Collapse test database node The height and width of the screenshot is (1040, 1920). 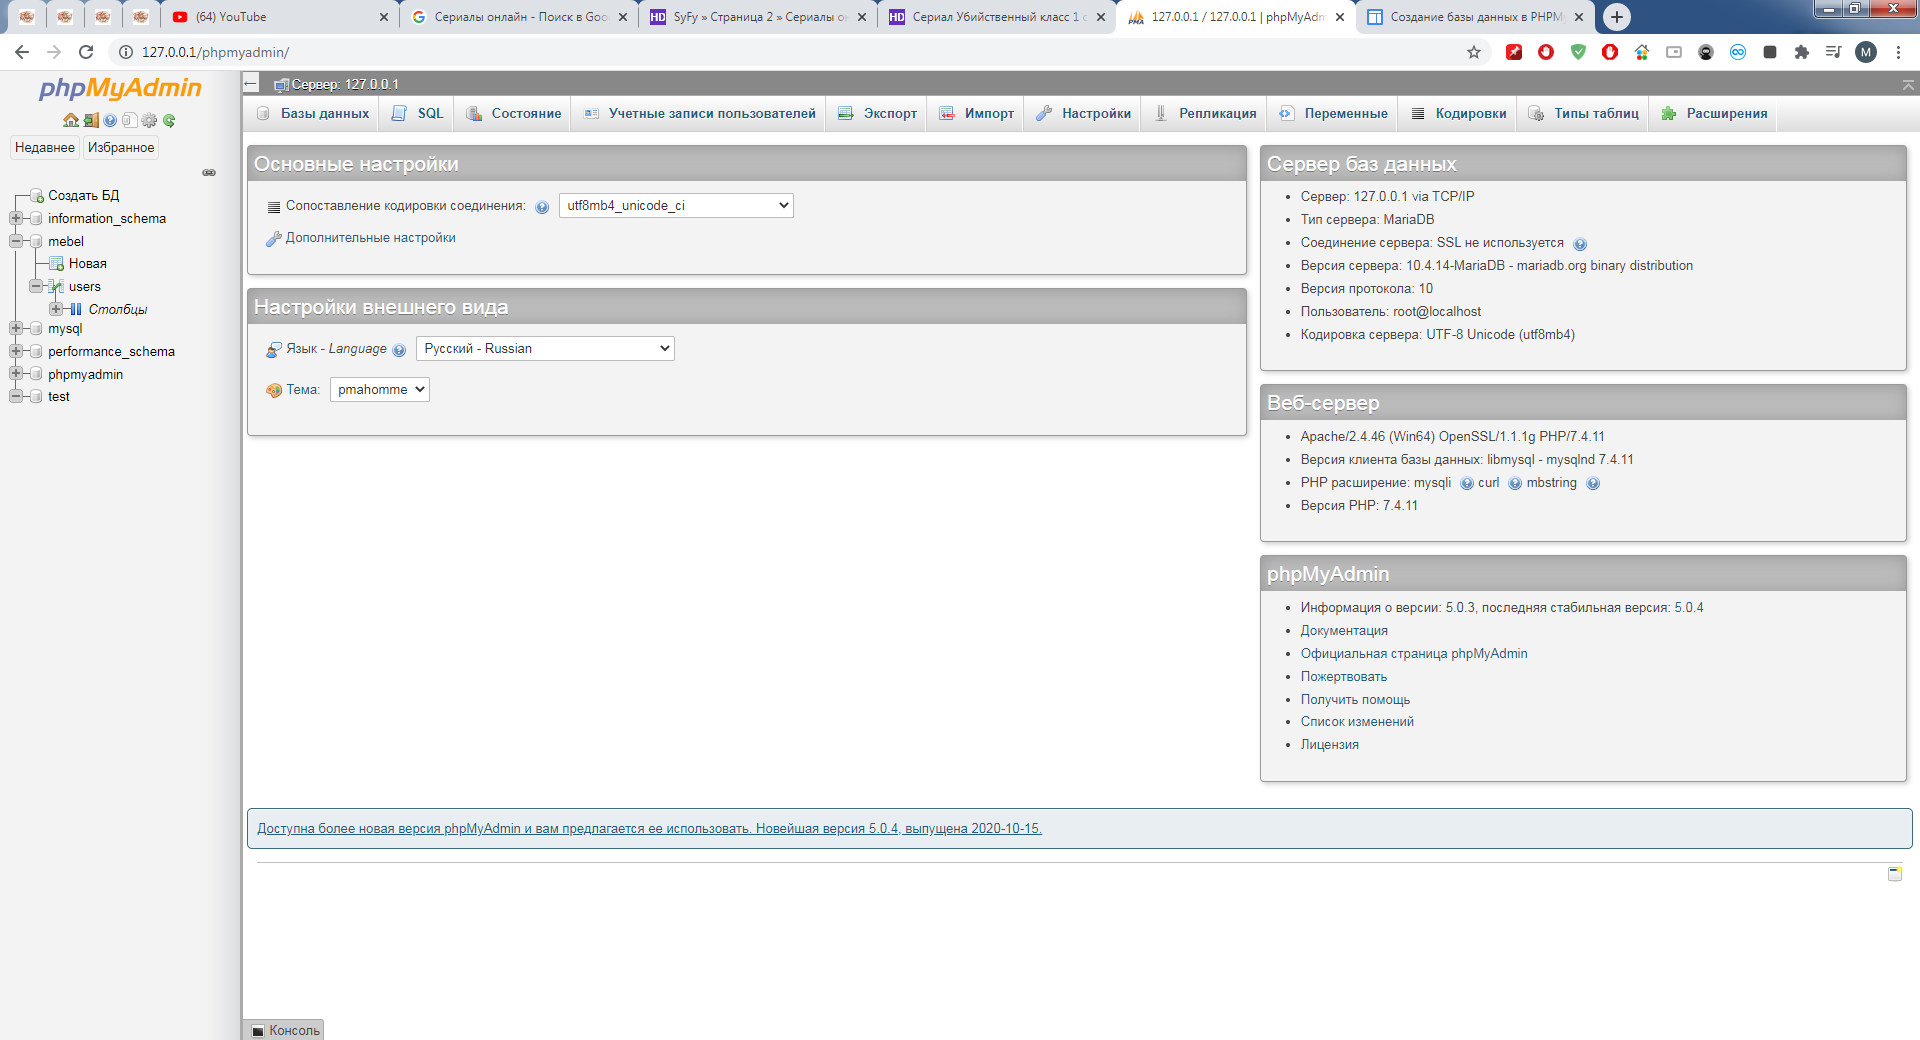click(15, 396)
